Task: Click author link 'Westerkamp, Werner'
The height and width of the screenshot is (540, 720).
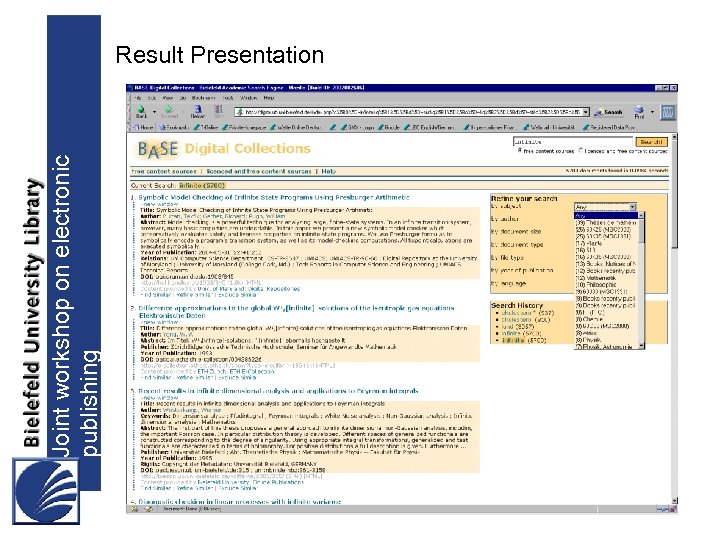Action: [x=192, y=410]
